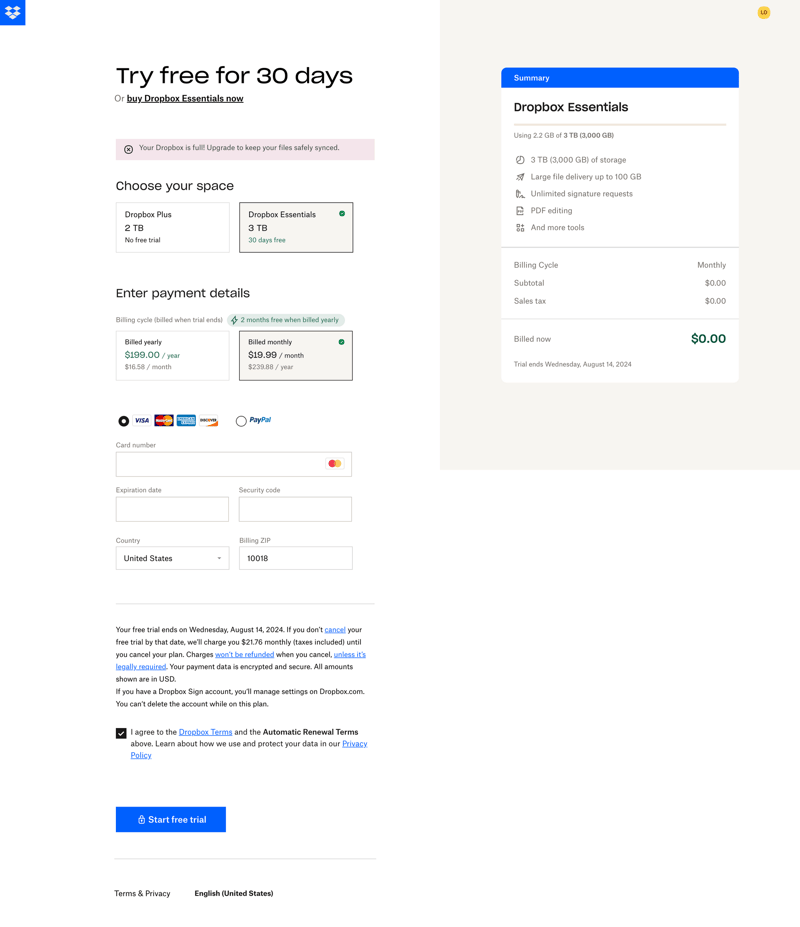Click the signature requests pen icon

pyautogui.click(x=521, y=193)
